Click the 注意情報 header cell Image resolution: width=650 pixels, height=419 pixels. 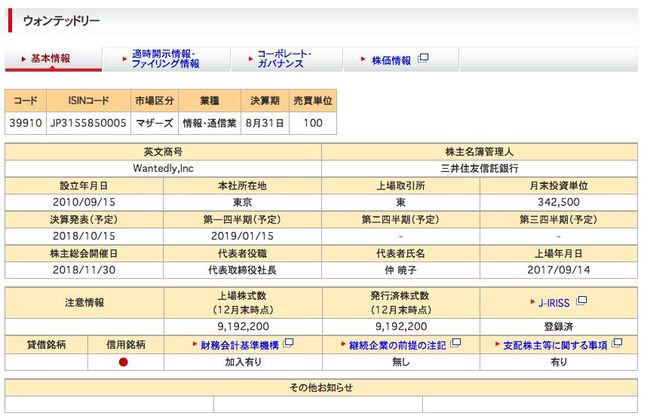click(x=85, y=303)
